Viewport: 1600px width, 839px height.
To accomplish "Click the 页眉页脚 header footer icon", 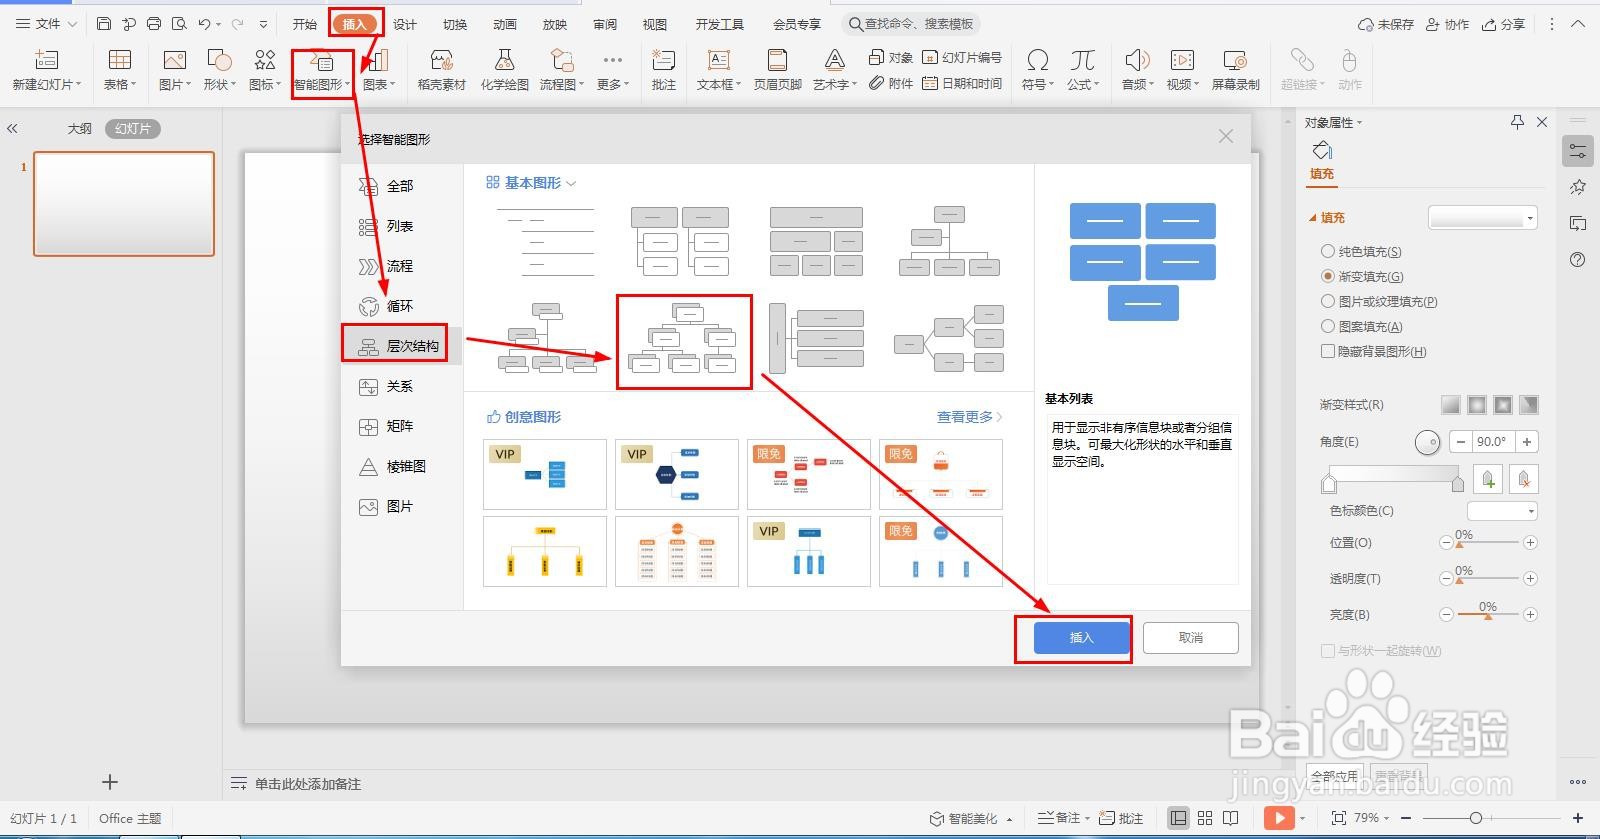I will [x=777, y=61].
